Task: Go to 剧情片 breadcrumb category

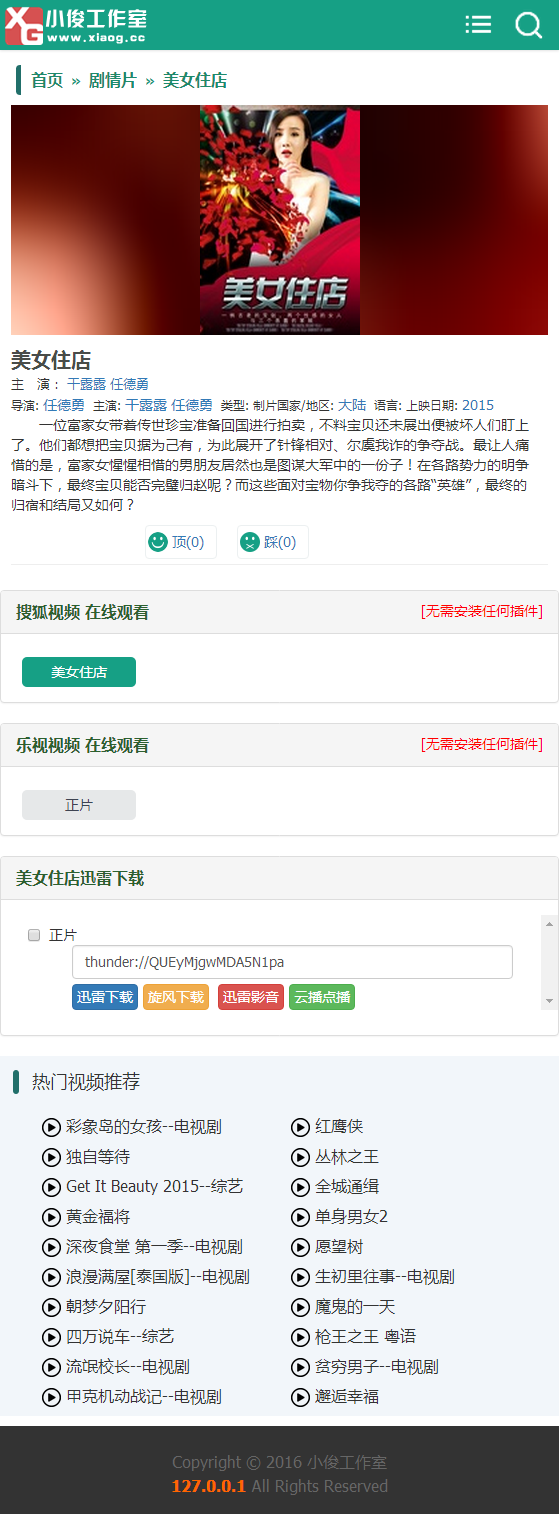Action: tap(113, 80)
